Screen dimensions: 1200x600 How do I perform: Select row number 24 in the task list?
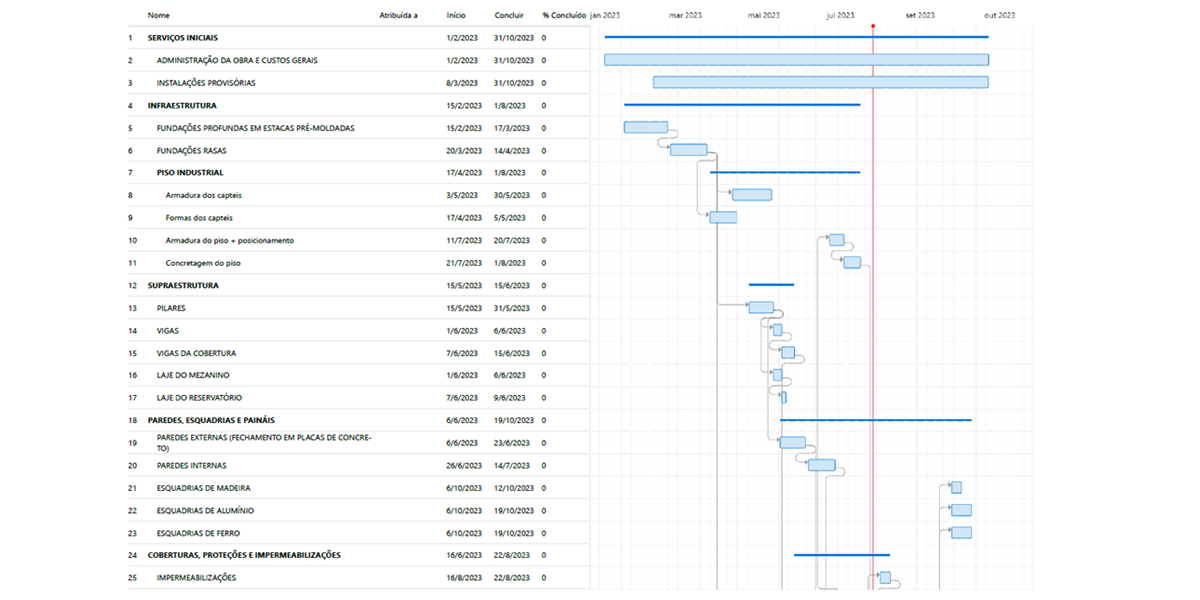pyautogui.click(x=132, y=555)
